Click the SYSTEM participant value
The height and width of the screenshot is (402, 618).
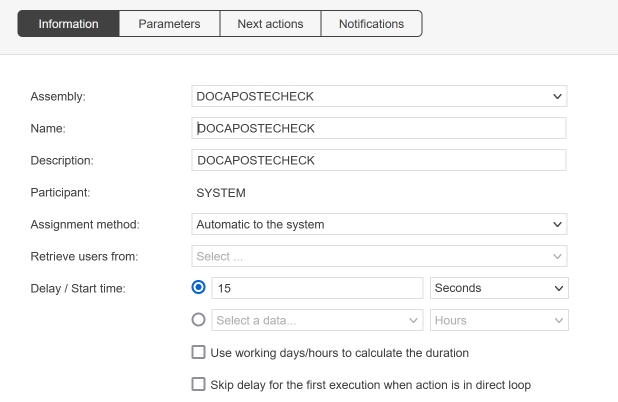click(x=220, y=193)
